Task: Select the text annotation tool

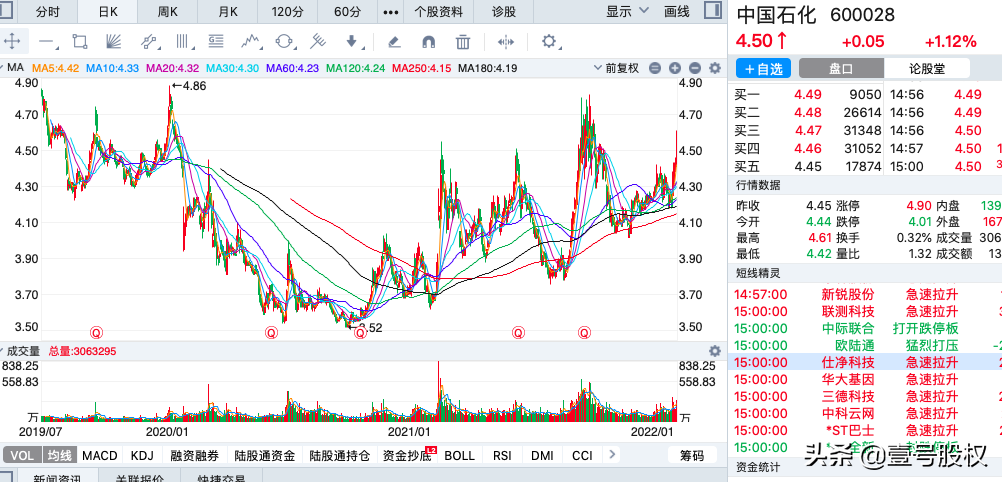Action: pyautogui.click(x=217, y=42)
